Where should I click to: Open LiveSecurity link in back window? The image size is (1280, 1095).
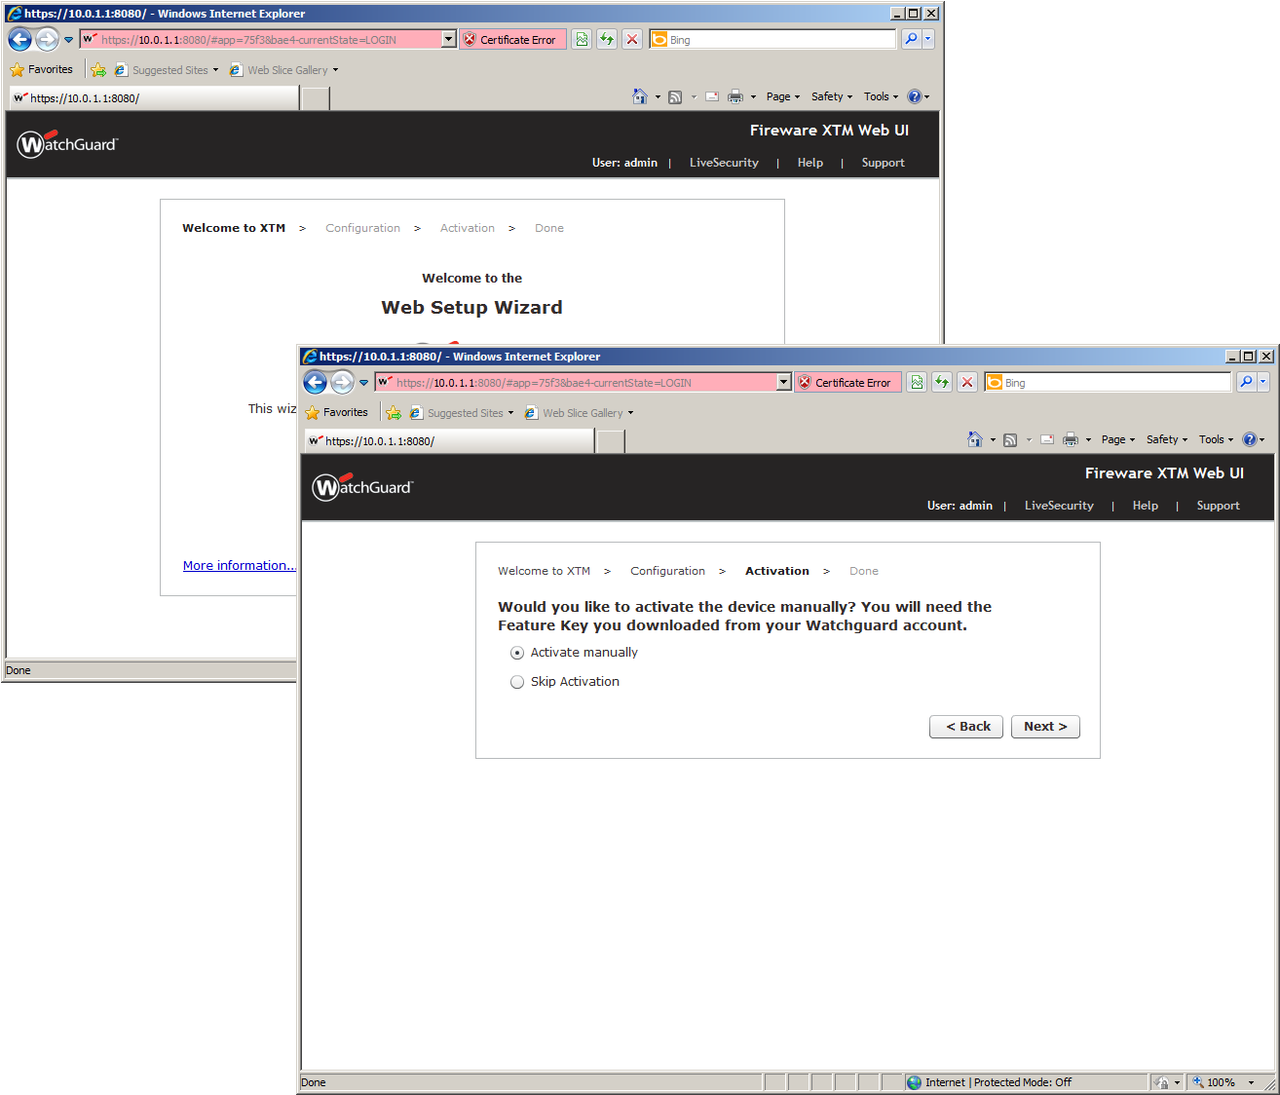(x=724, y=163)
